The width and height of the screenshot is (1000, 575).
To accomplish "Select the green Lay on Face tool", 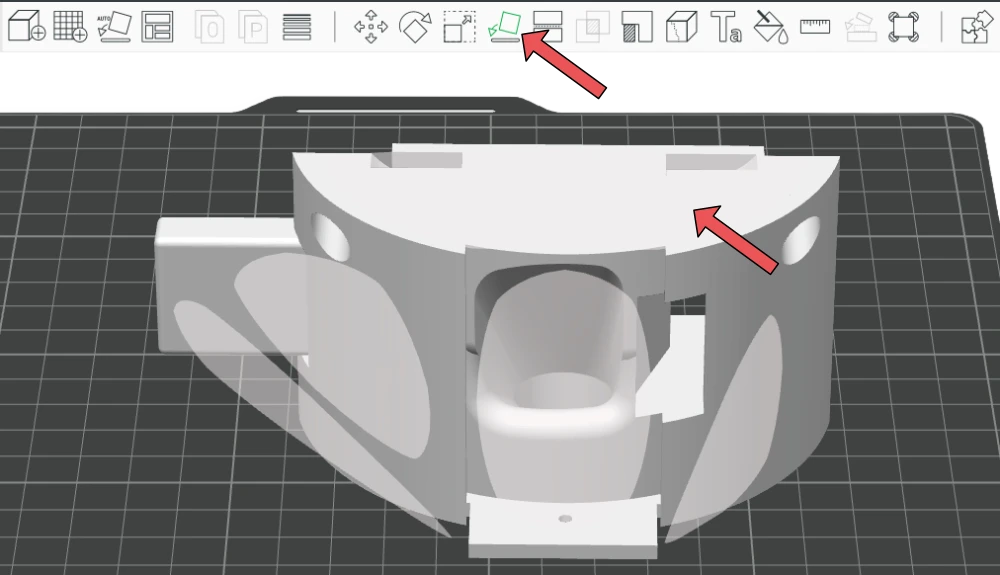I will coord(503,27).
